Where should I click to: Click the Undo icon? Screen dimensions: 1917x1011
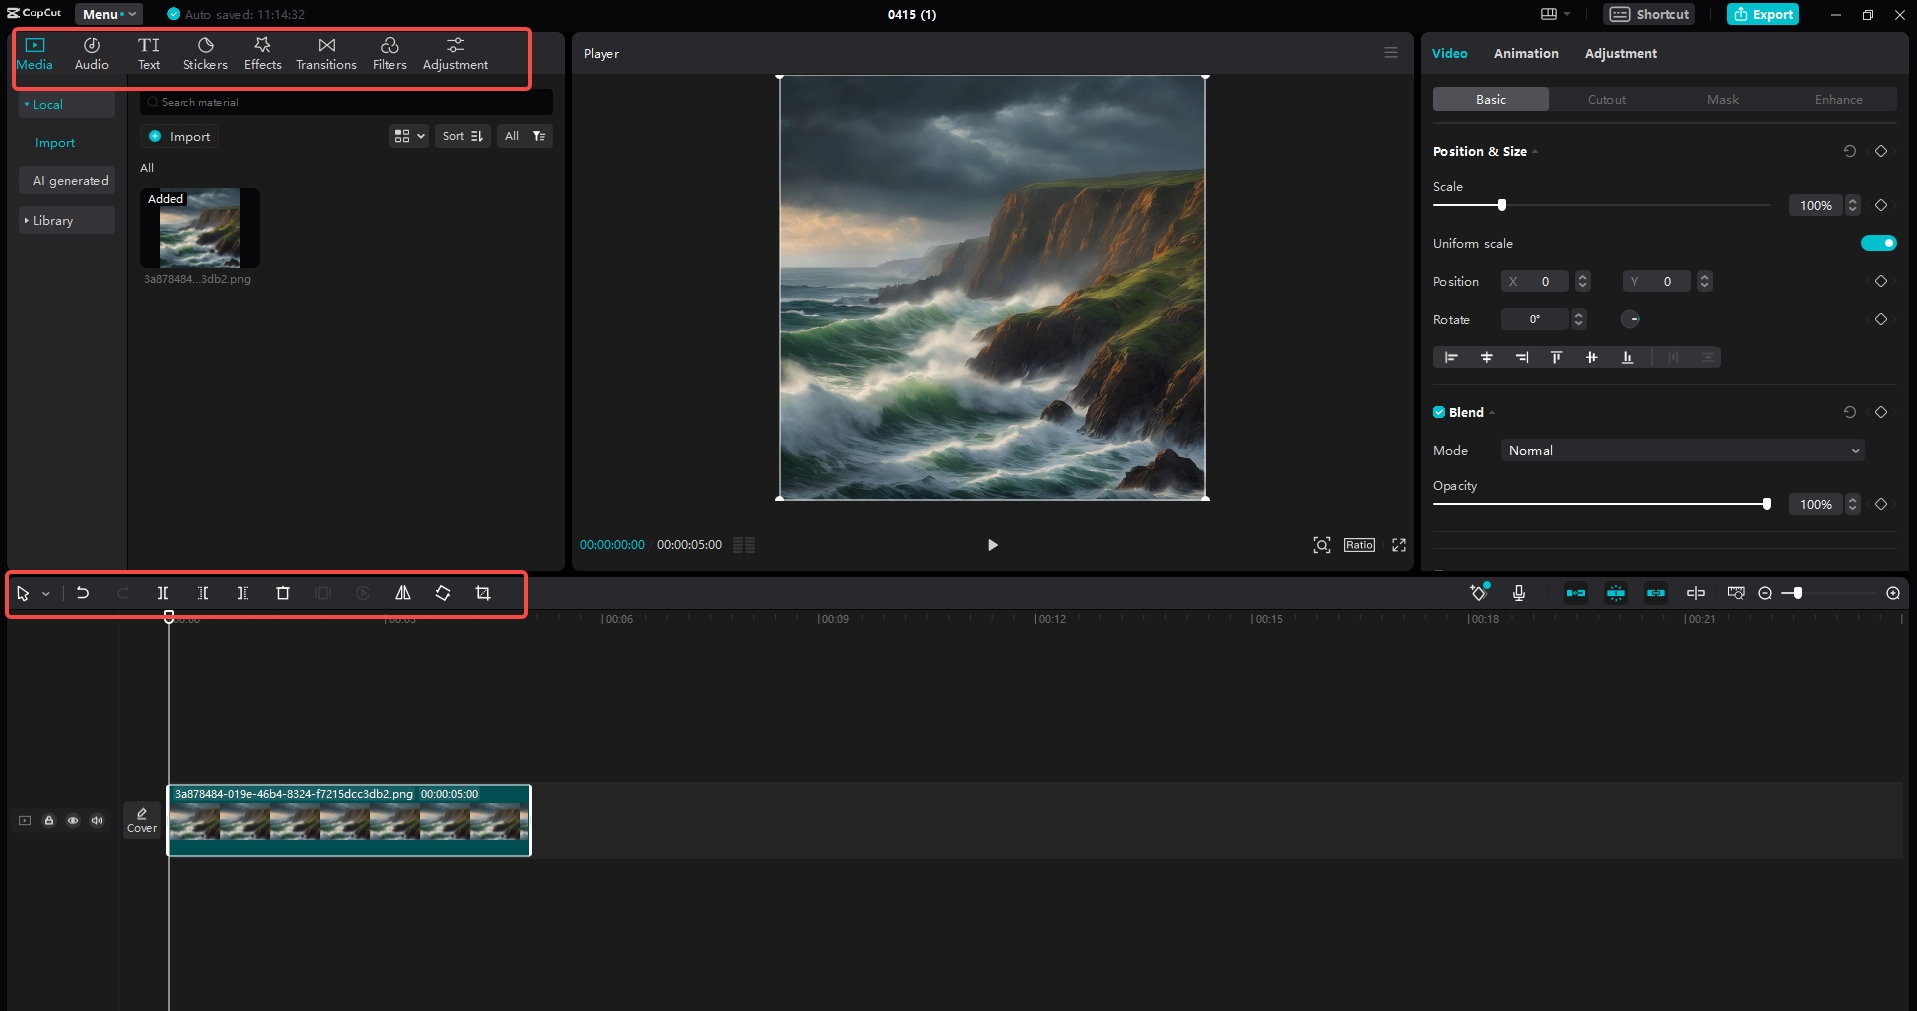click(x=82, y=593)
